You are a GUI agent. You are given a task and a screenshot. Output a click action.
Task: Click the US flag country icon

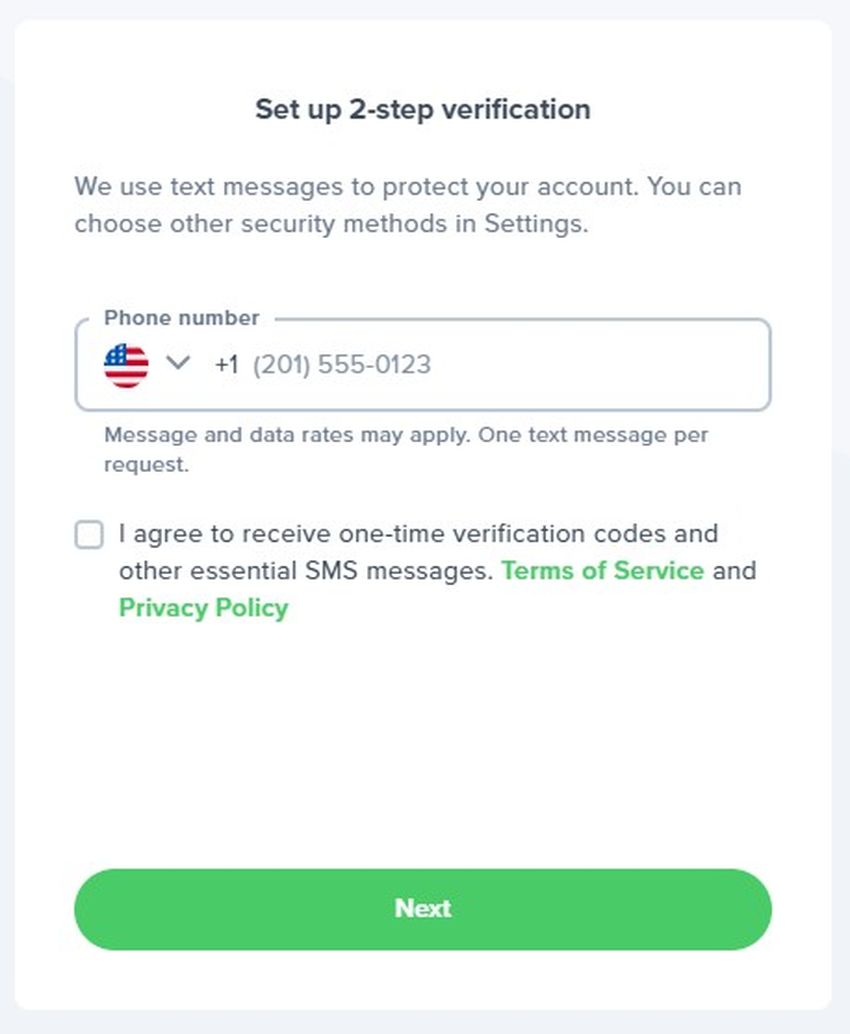coord(126,364)
